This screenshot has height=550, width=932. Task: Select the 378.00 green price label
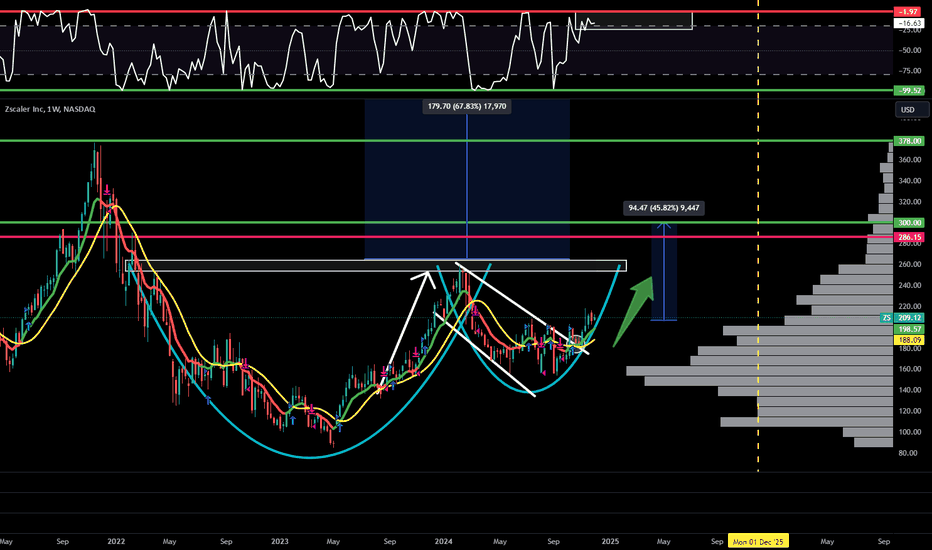909,141
